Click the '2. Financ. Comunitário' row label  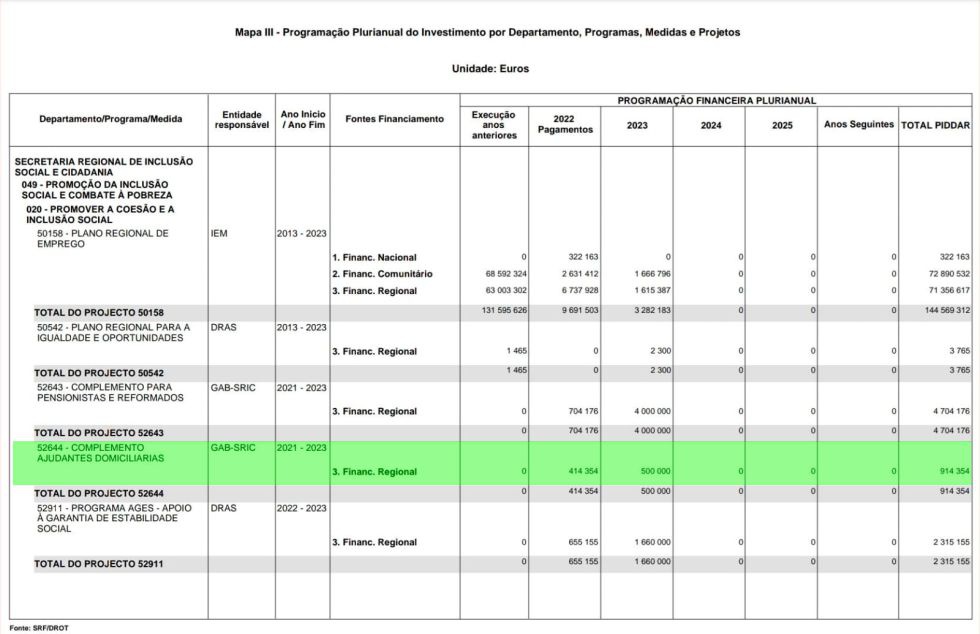(x=382, y=274)
